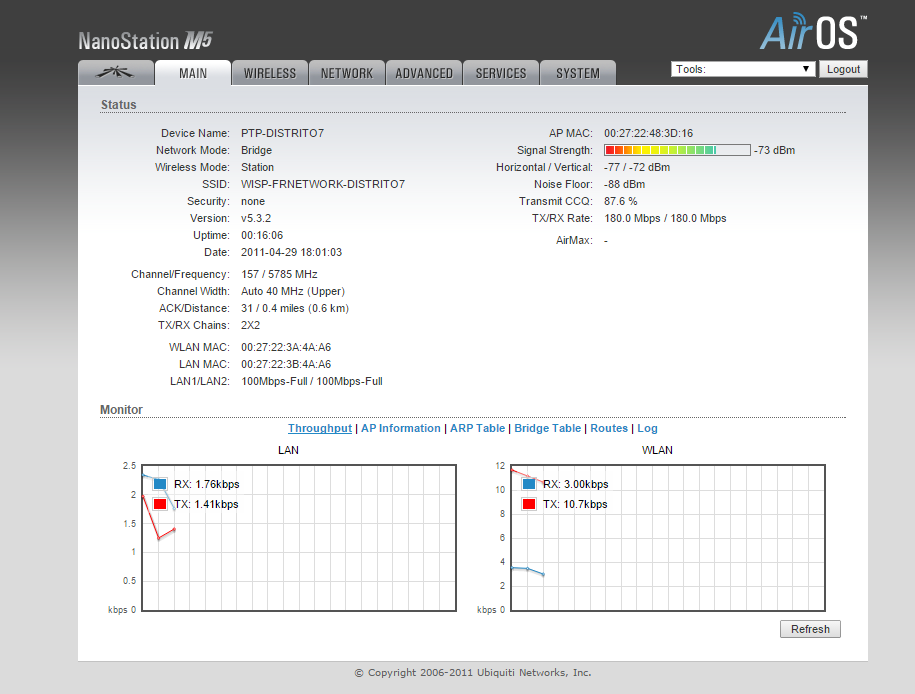
Task: Click Wireless Mode value Station
Action: click(x=257, y=167)
